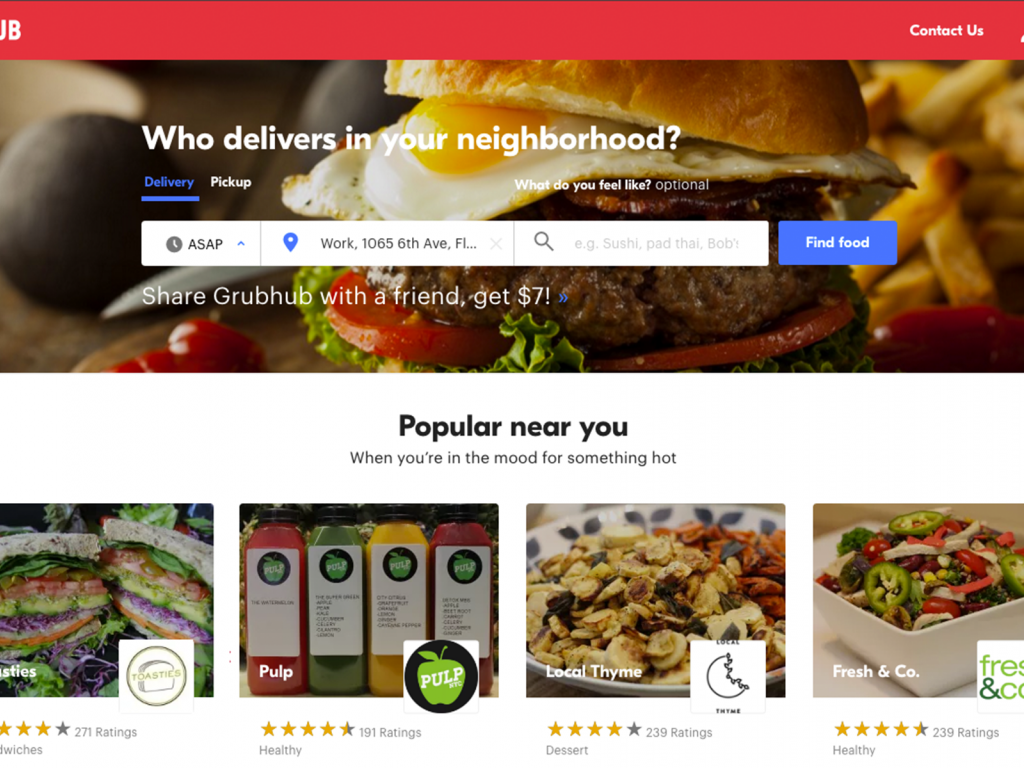Open the Contact Us link

946,31
